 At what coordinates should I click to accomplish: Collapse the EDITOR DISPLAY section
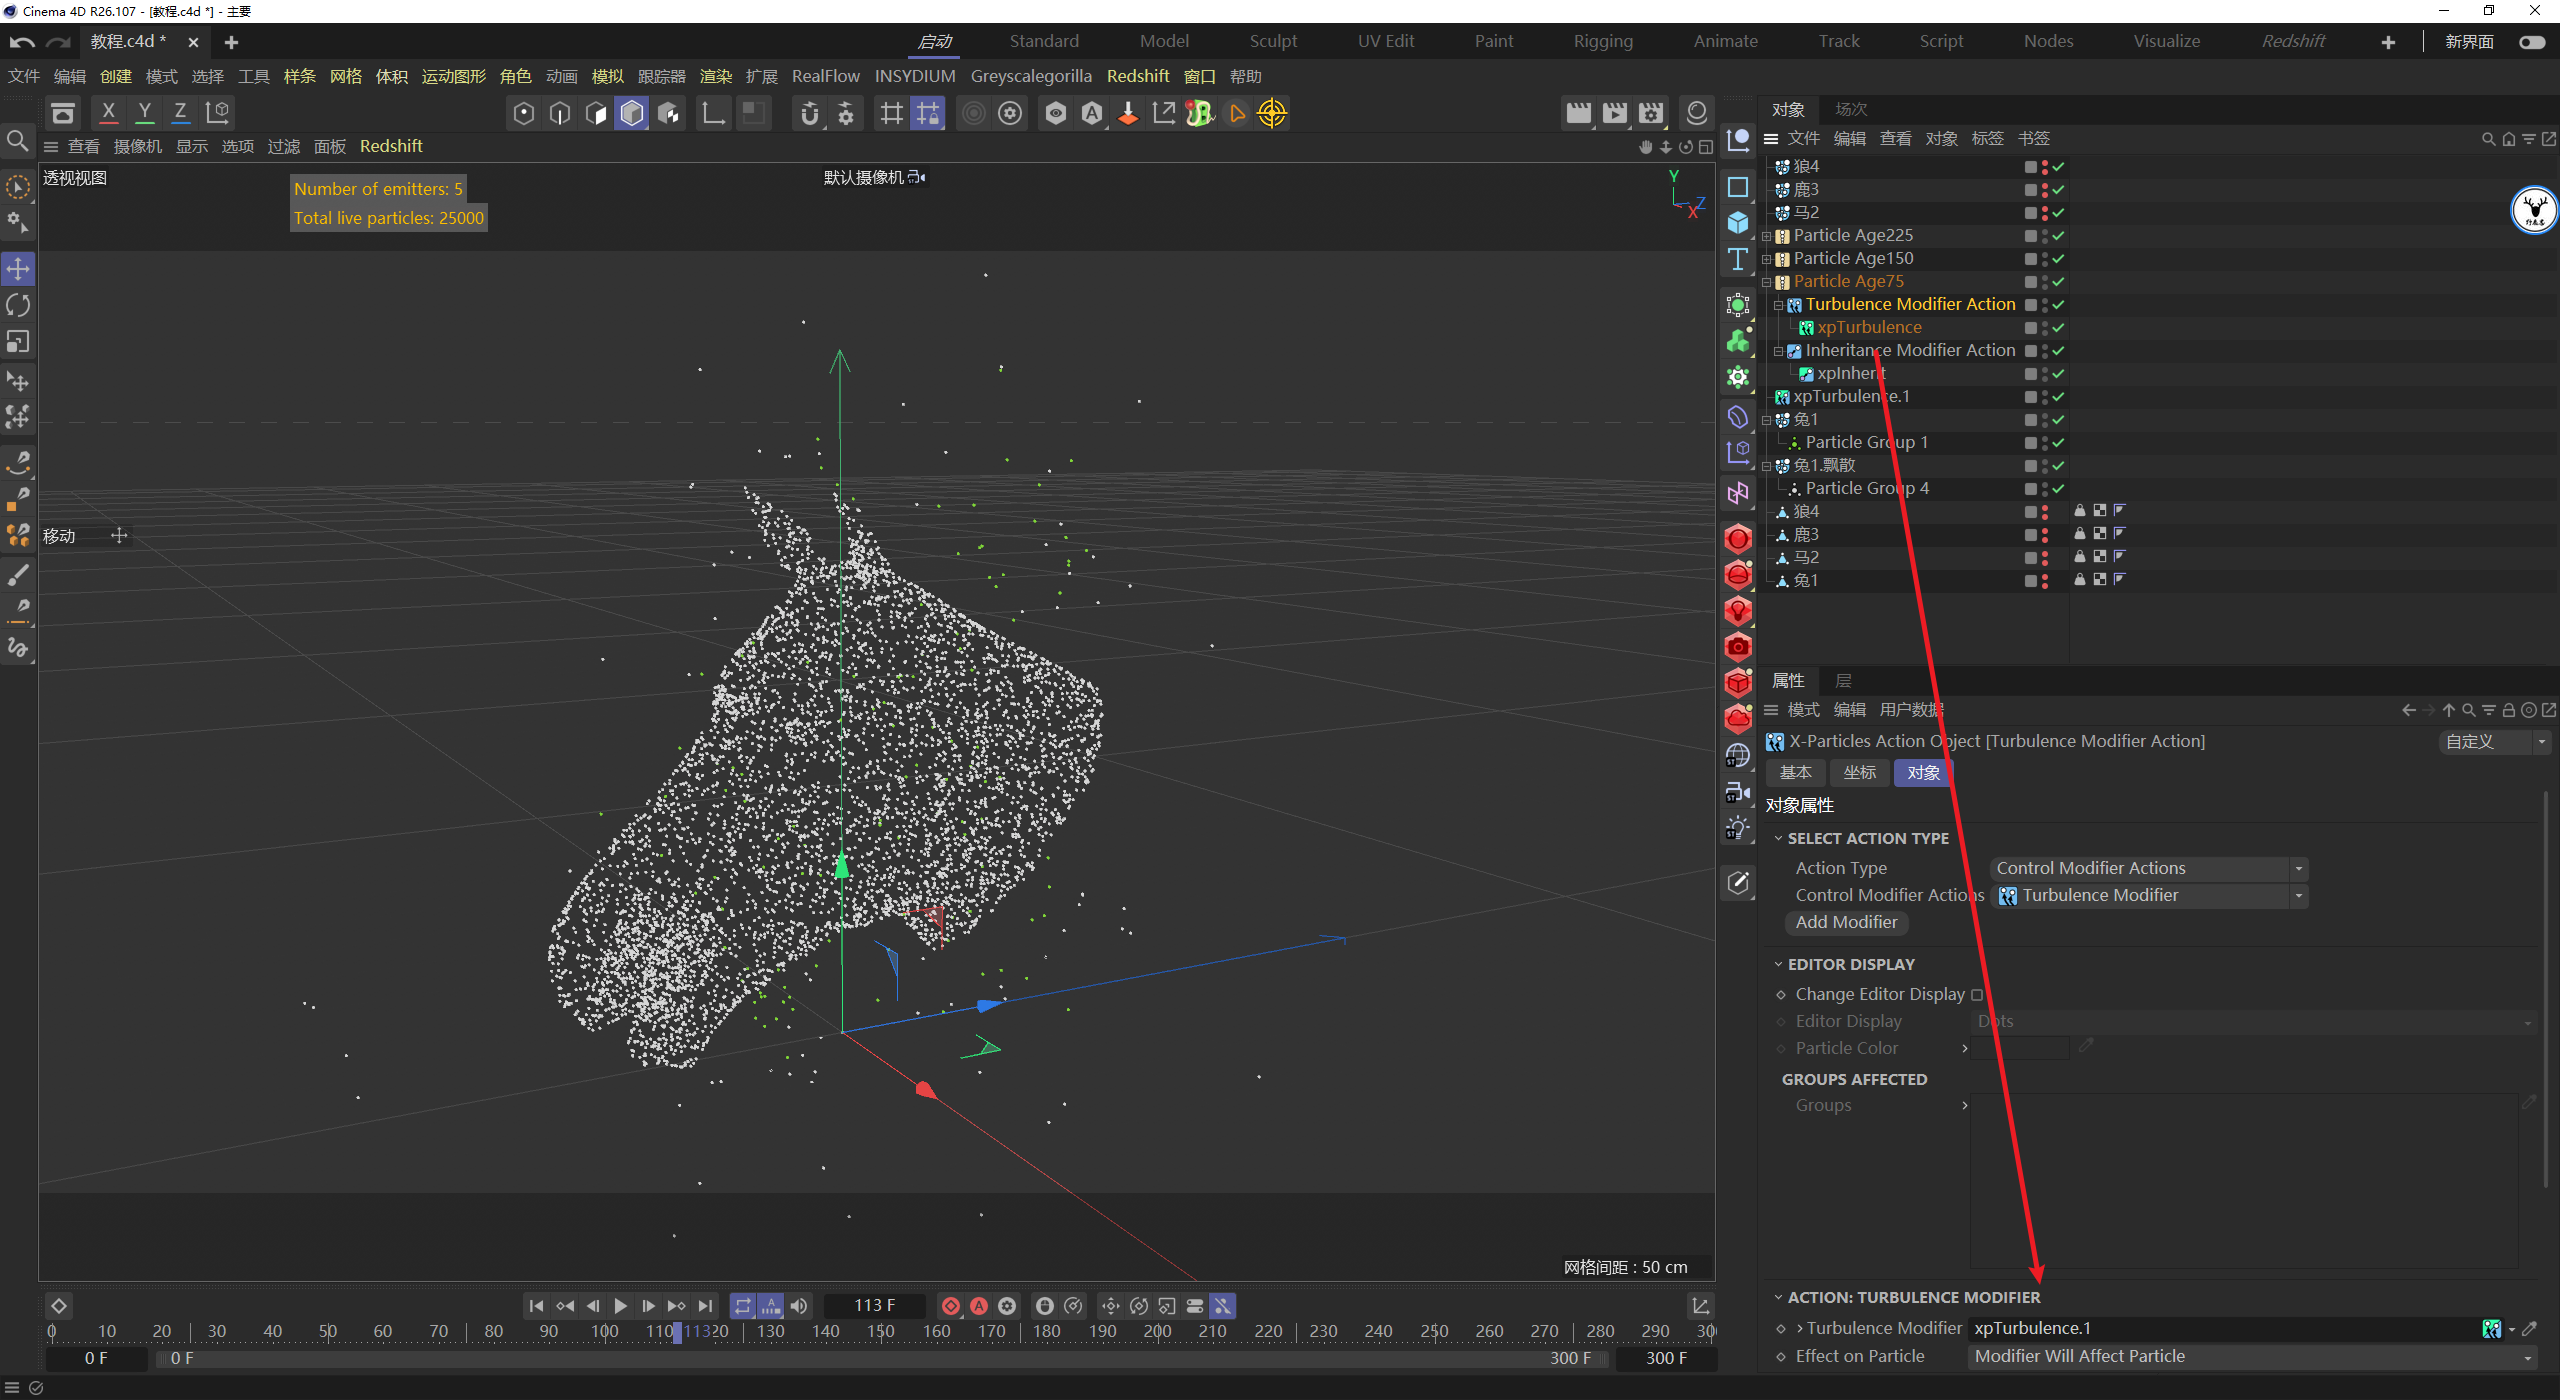pos(1779,964)
